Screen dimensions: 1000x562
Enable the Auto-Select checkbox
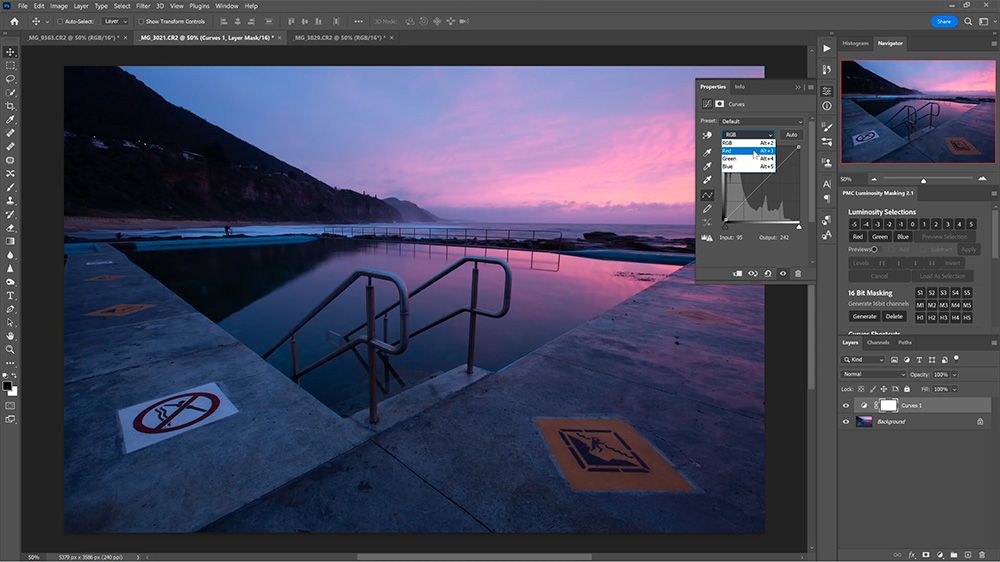point(60,21)
